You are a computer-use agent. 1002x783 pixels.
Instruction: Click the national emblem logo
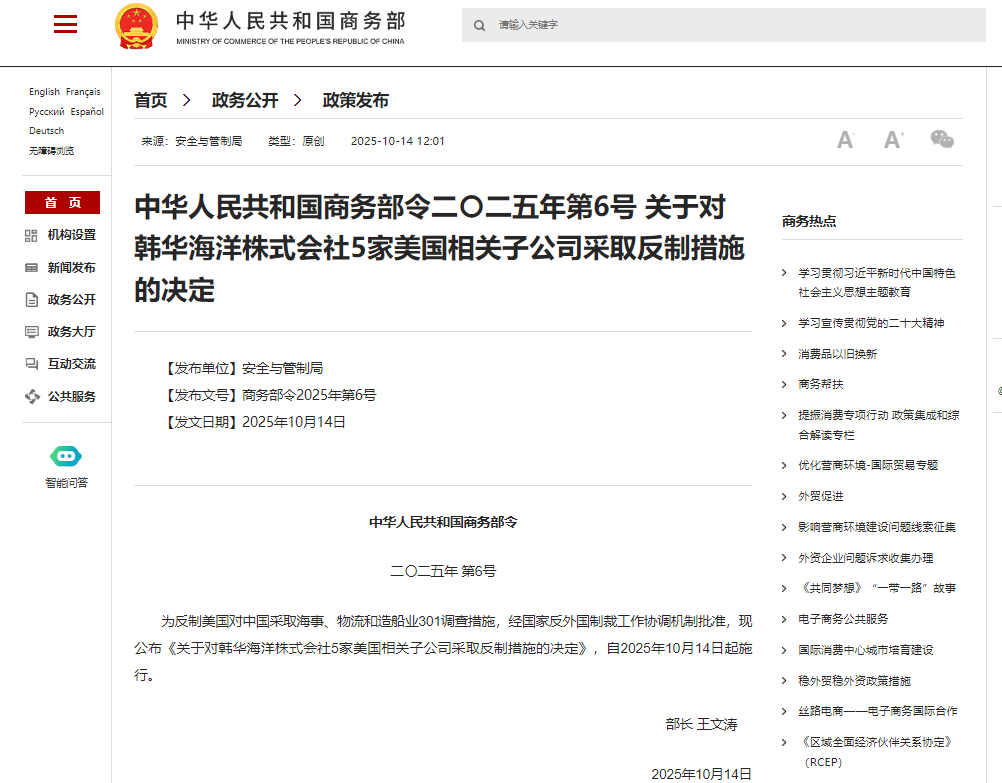136,26
